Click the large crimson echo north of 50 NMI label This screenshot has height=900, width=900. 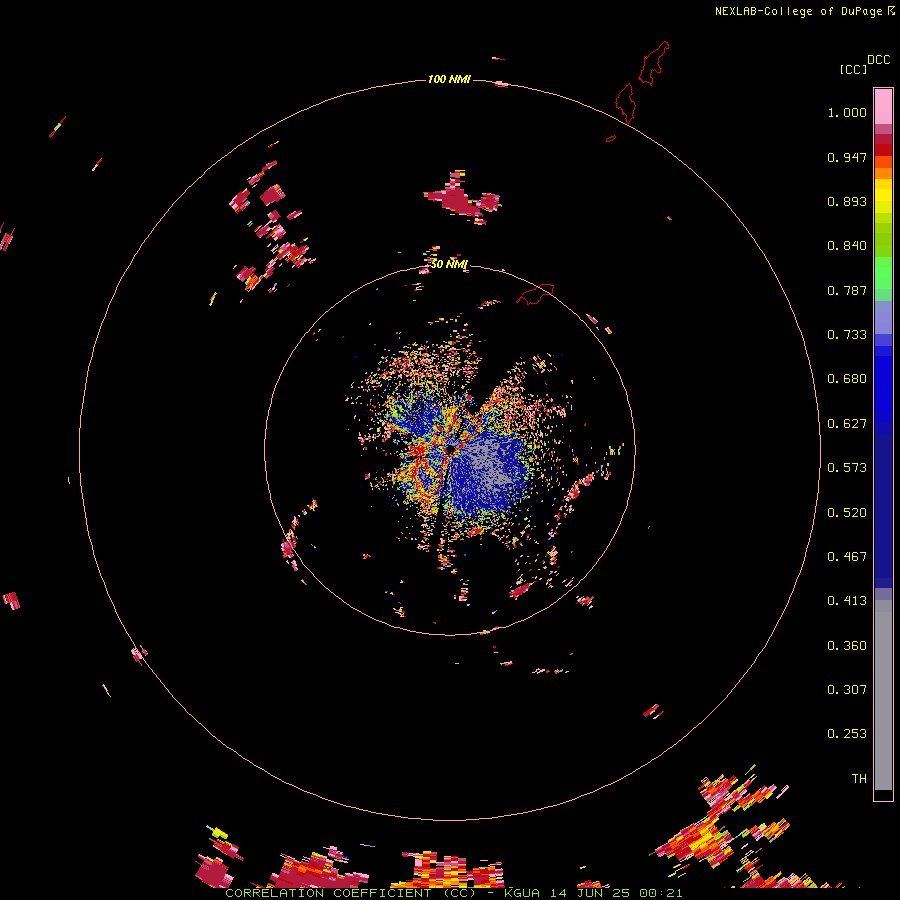click(x=462, y=198)
